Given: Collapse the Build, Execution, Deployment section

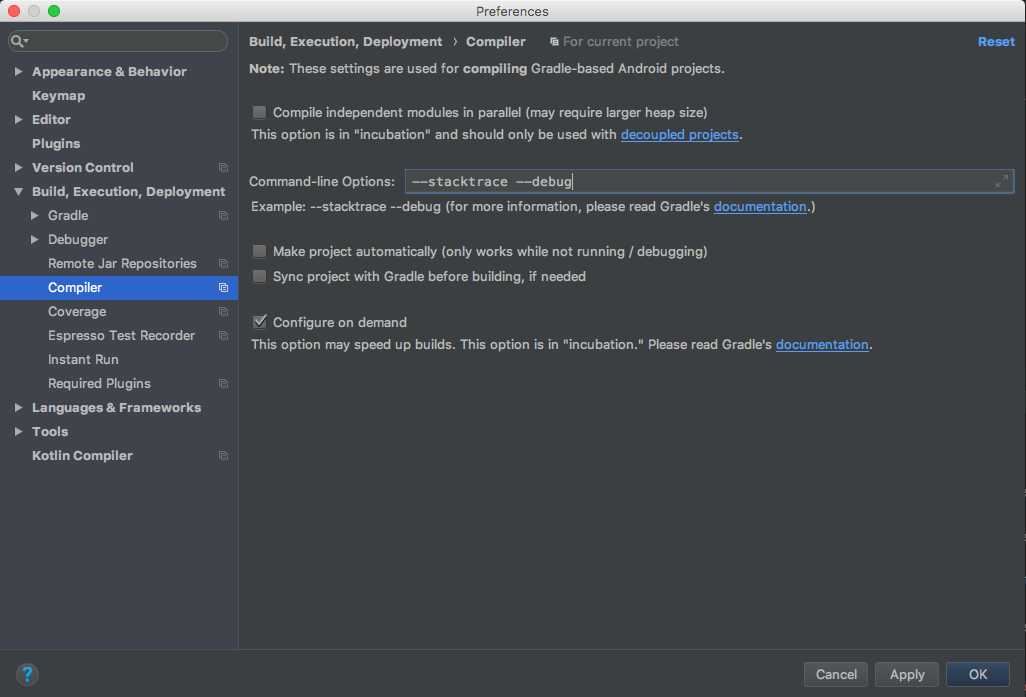Looking at the screenshot, I should pyautogui.click(x=17, y=191).
